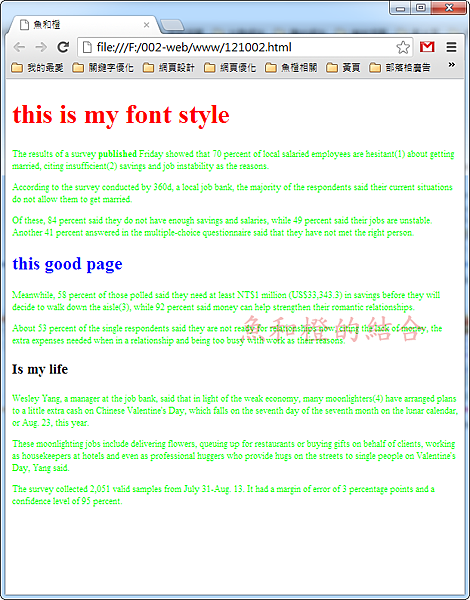Bookmark this page with the star icon

point(403,47)
